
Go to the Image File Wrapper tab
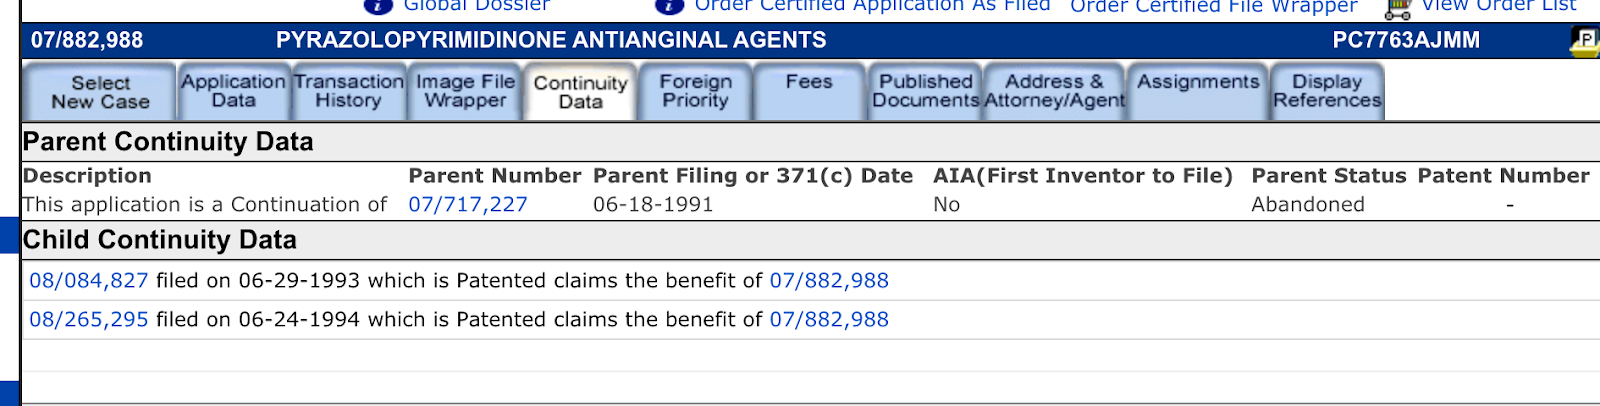[x=465, y=91]
